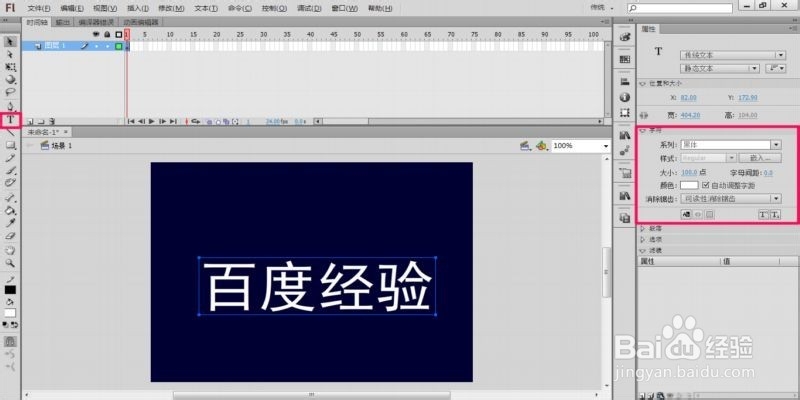This screenshot has height=400, width=800.
Task: Collapse the 位置和大小 section
Action: [x=642, y=83]
